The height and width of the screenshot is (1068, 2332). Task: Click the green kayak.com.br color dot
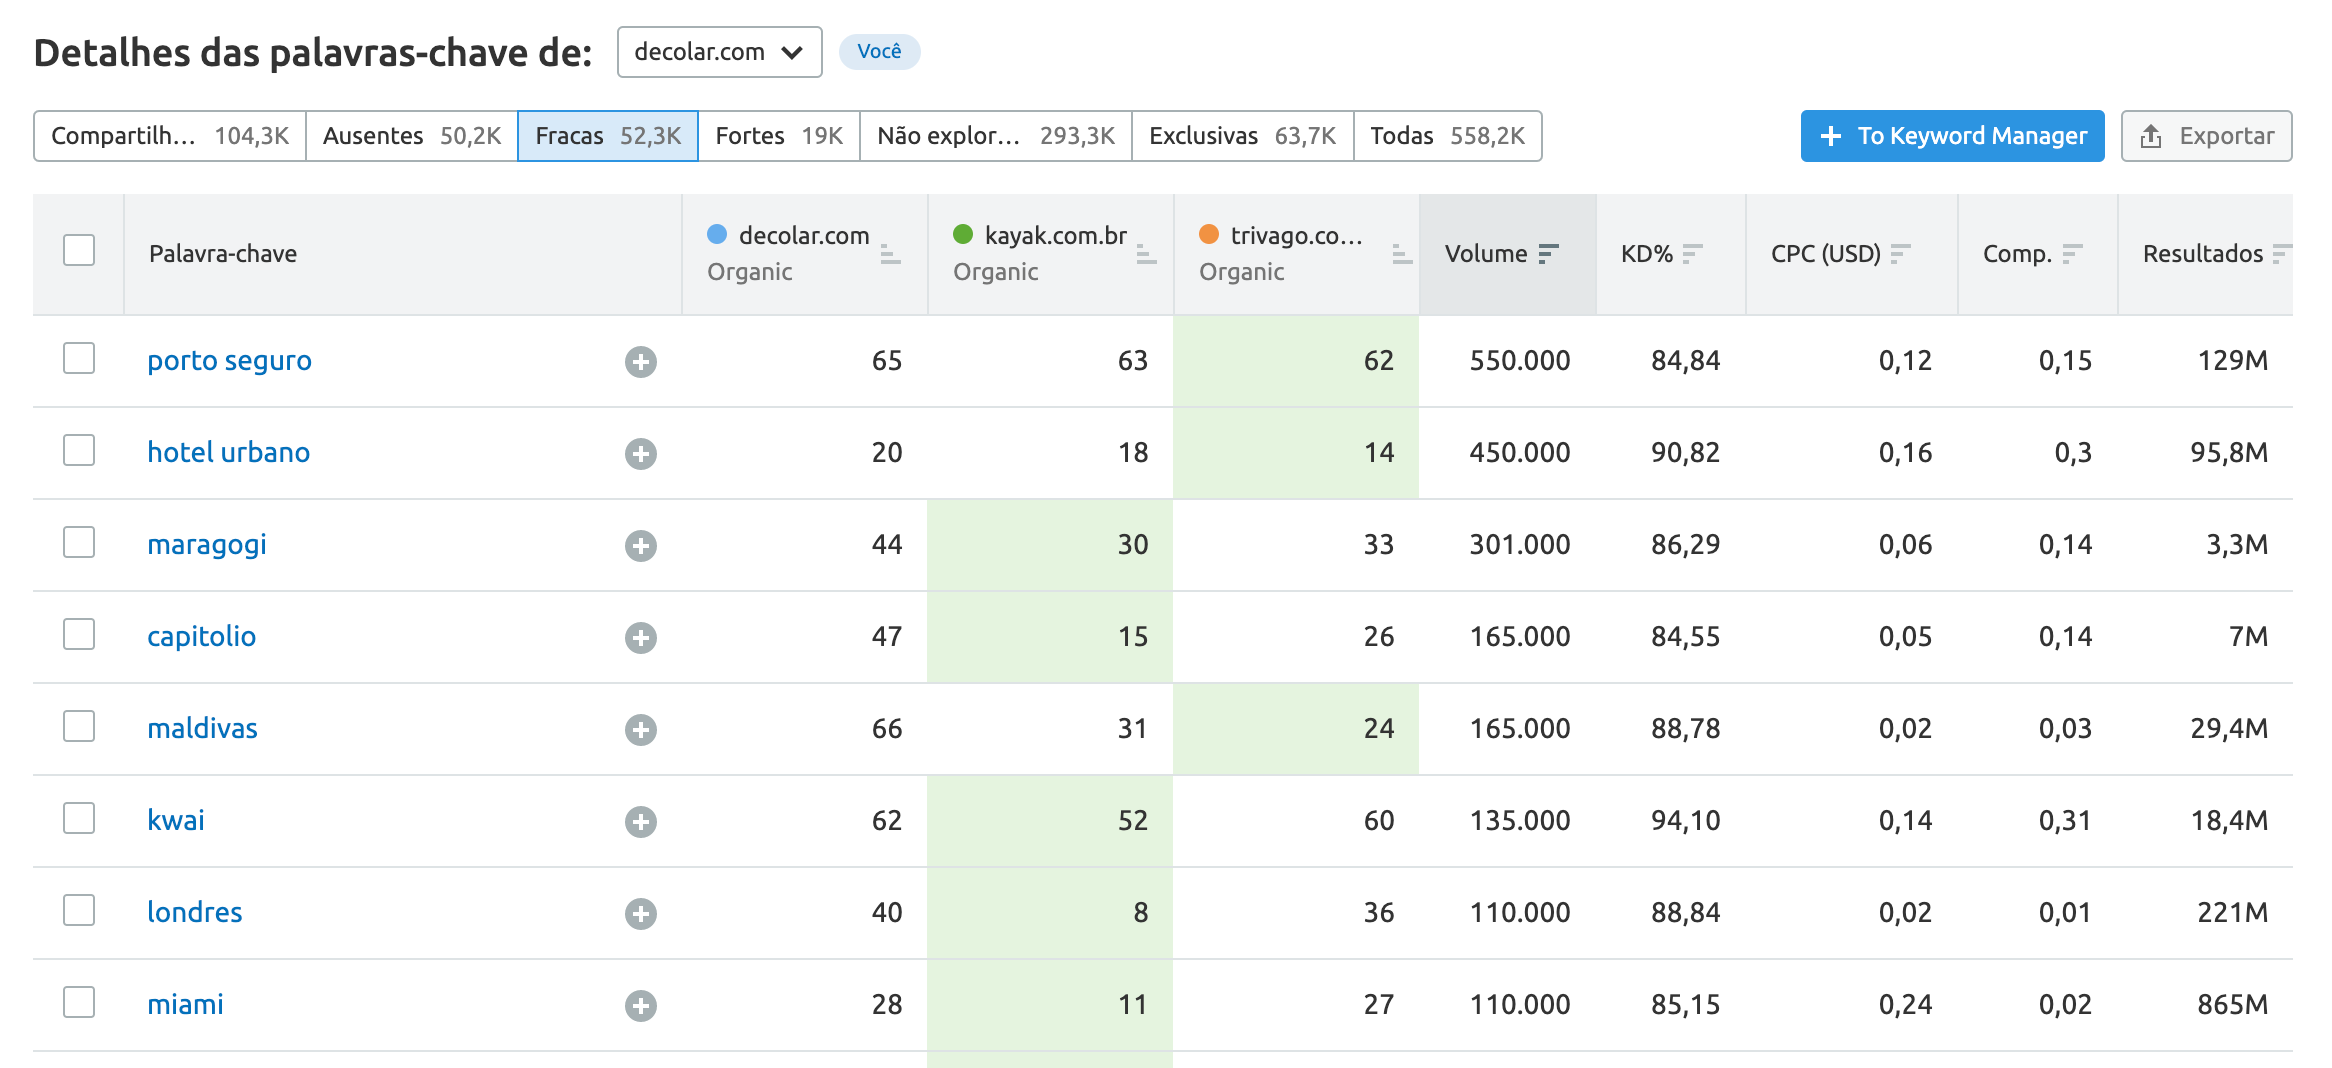(x=963, y=234)
